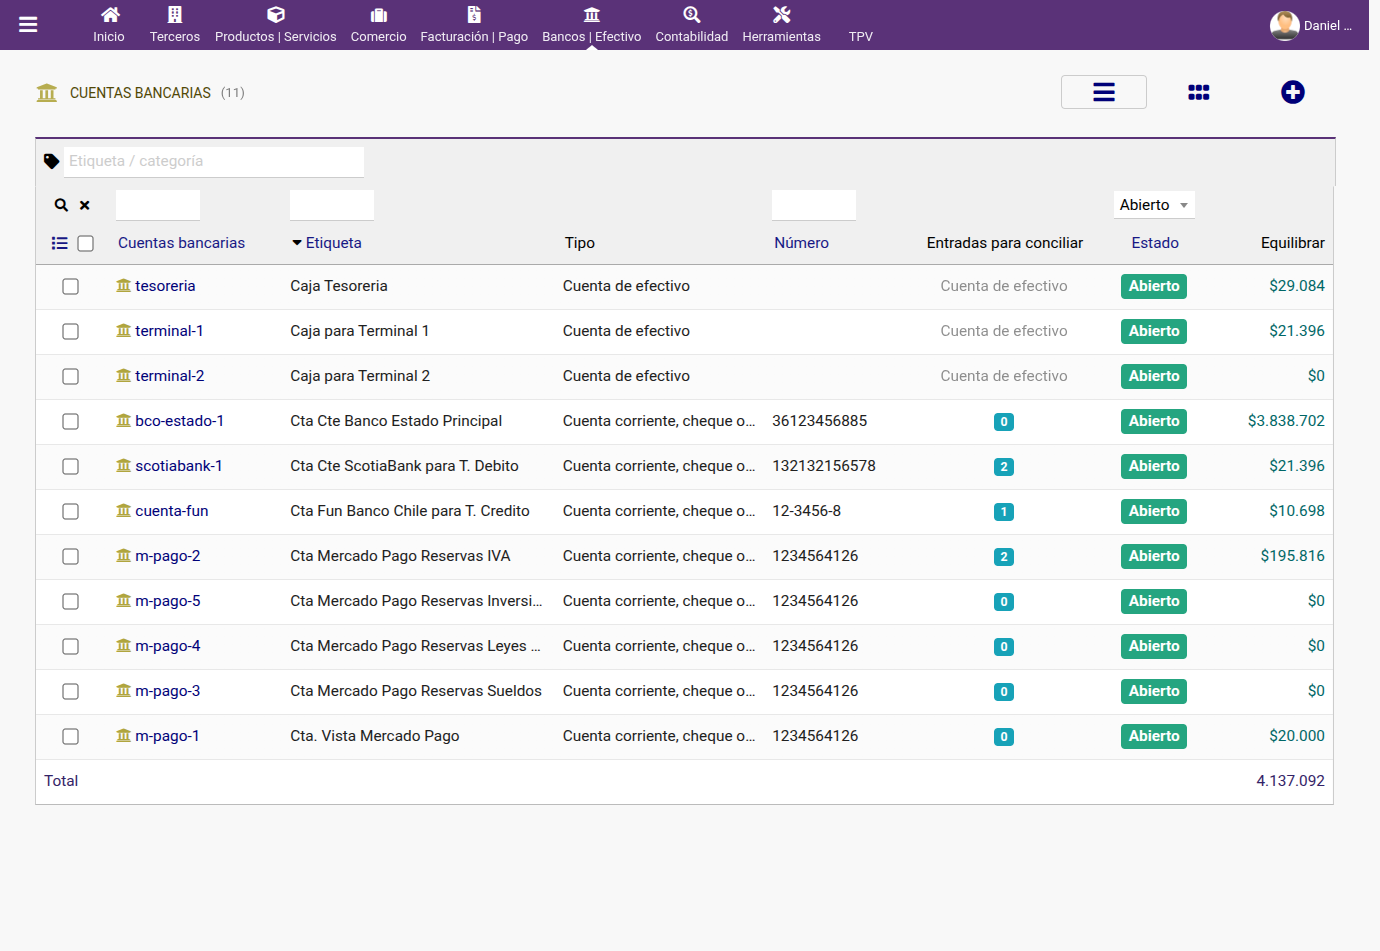This screenshot has width=1380, height=951.
Task: Click the 'Cta Fun Banco Chile para T. Credito' cell
Action: click(410, 511)
